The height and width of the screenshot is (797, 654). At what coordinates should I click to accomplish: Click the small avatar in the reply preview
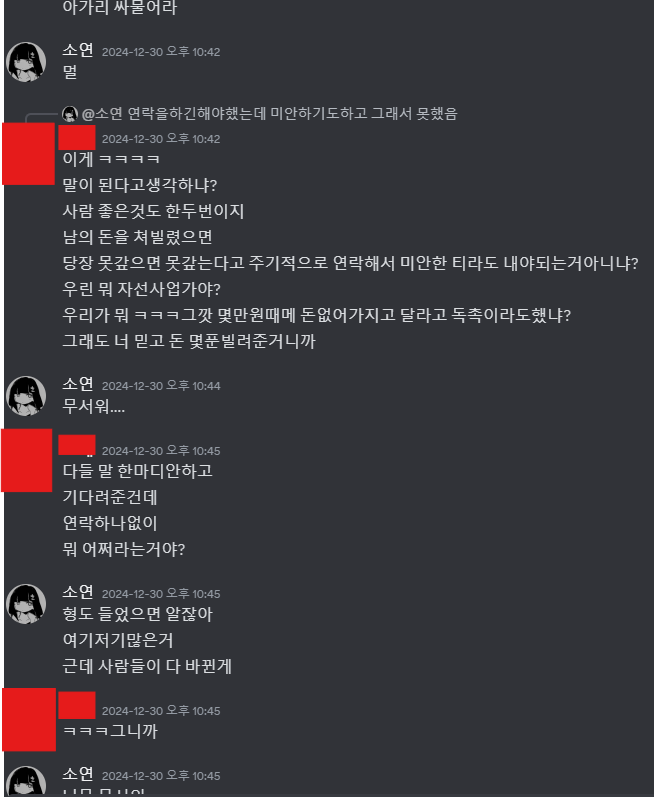click(70, 114)
